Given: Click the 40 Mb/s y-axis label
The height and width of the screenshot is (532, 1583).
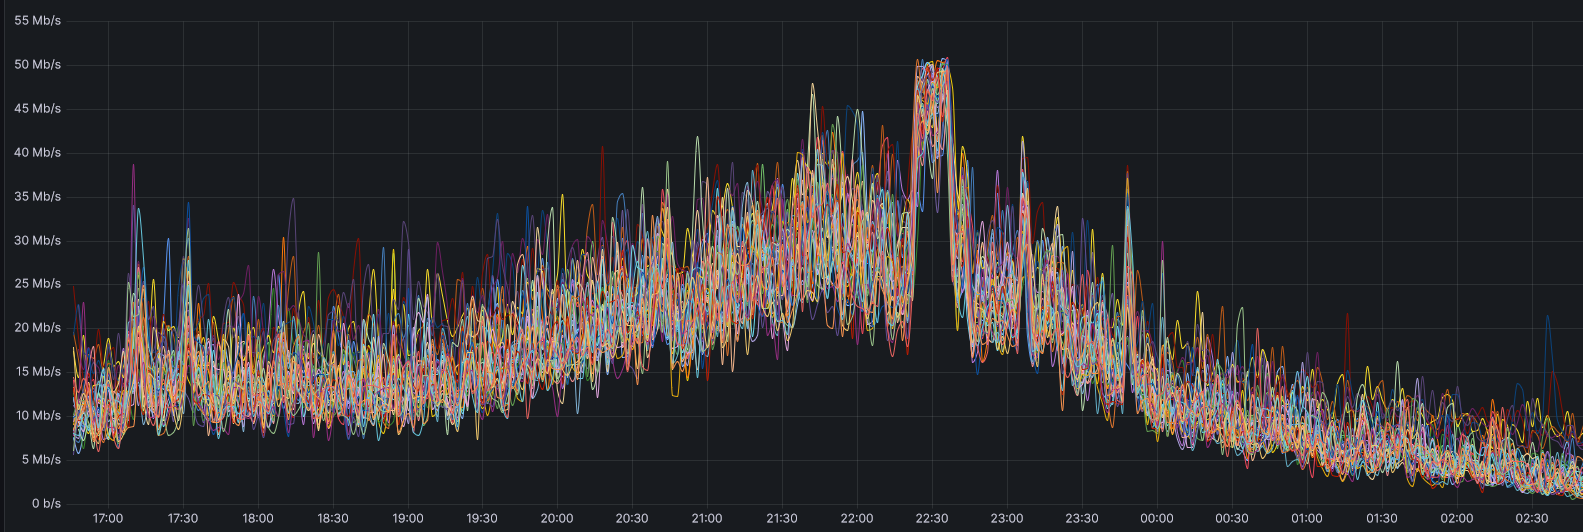Looking at the screenshot, I should pos(37,152).
